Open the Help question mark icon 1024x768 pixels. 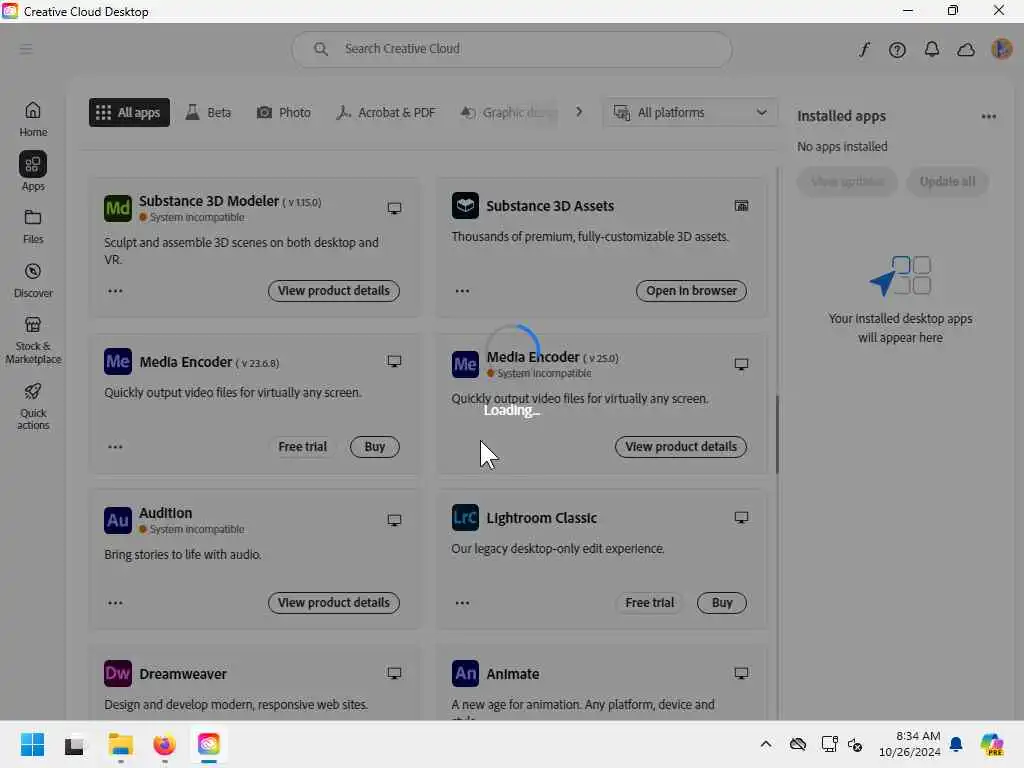point(897,50)
